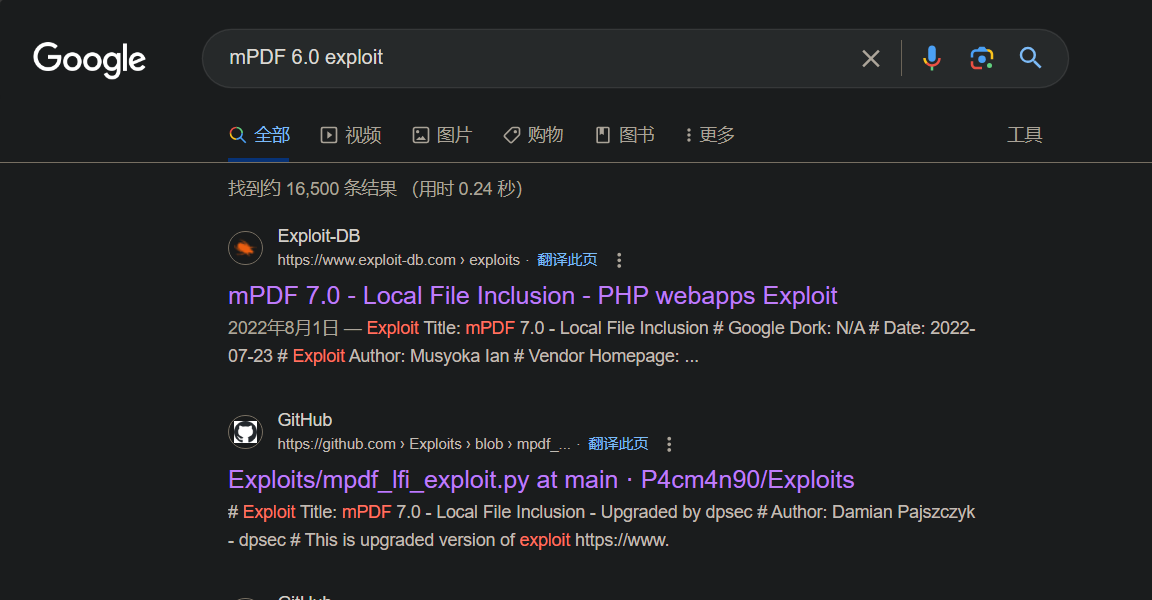Image resolution: width=1152 pixels, height=600 pixels.
Task: Click snippet text mentioning Damian Pajszczyk
Action: coord(601,526)
